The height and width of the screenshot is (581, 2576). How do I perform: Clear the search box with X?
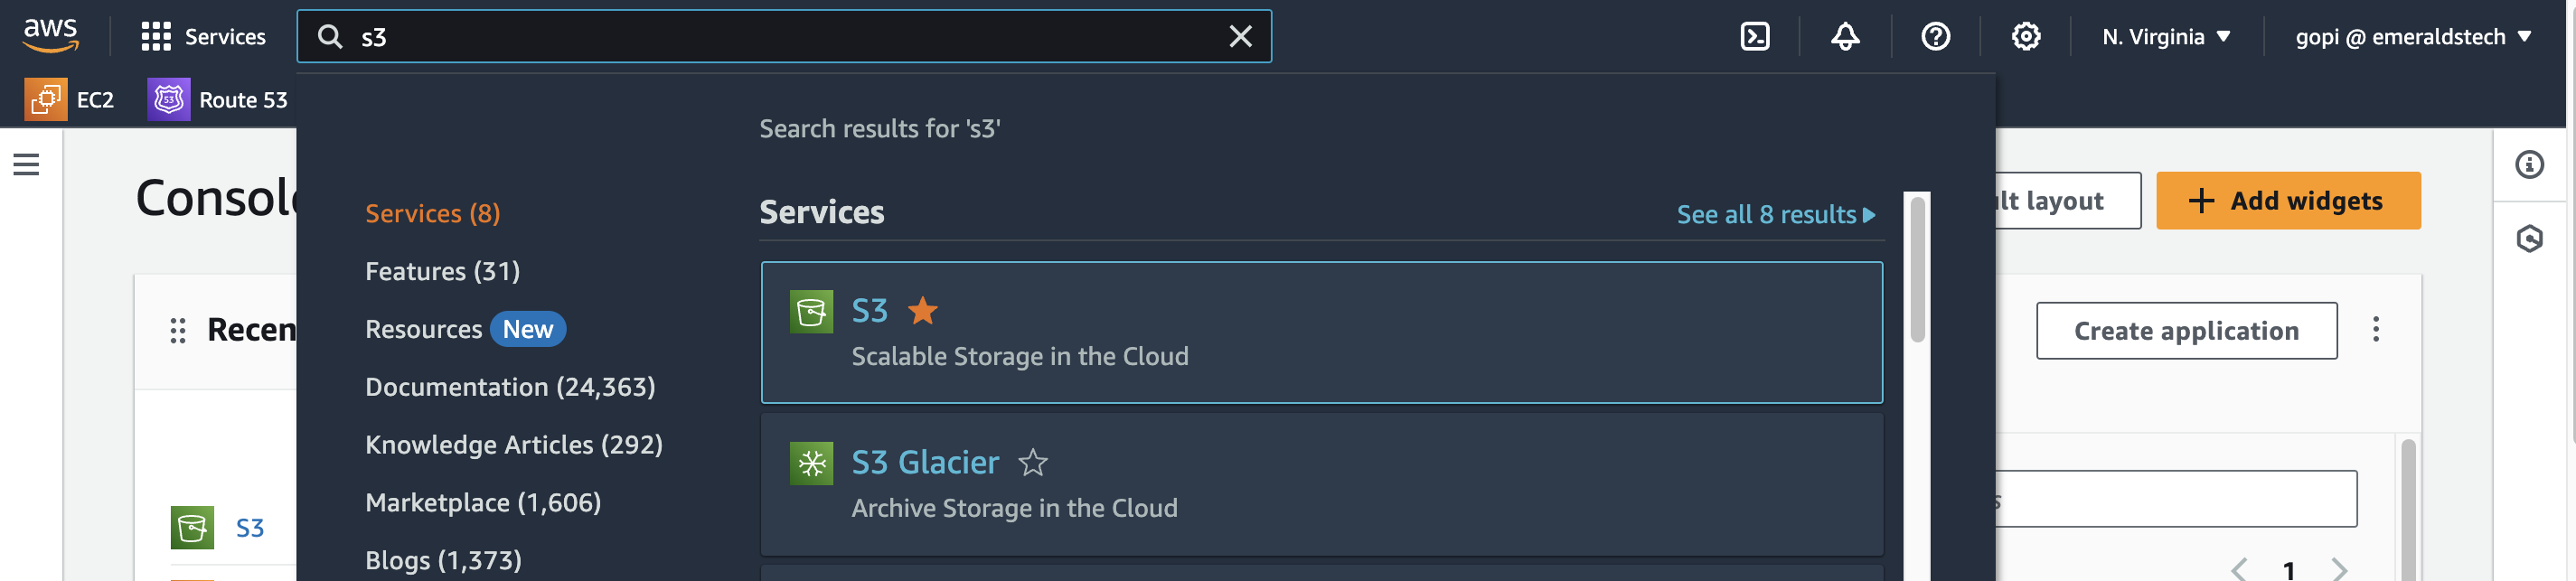pyautogui.click(x=1240, y=37)
